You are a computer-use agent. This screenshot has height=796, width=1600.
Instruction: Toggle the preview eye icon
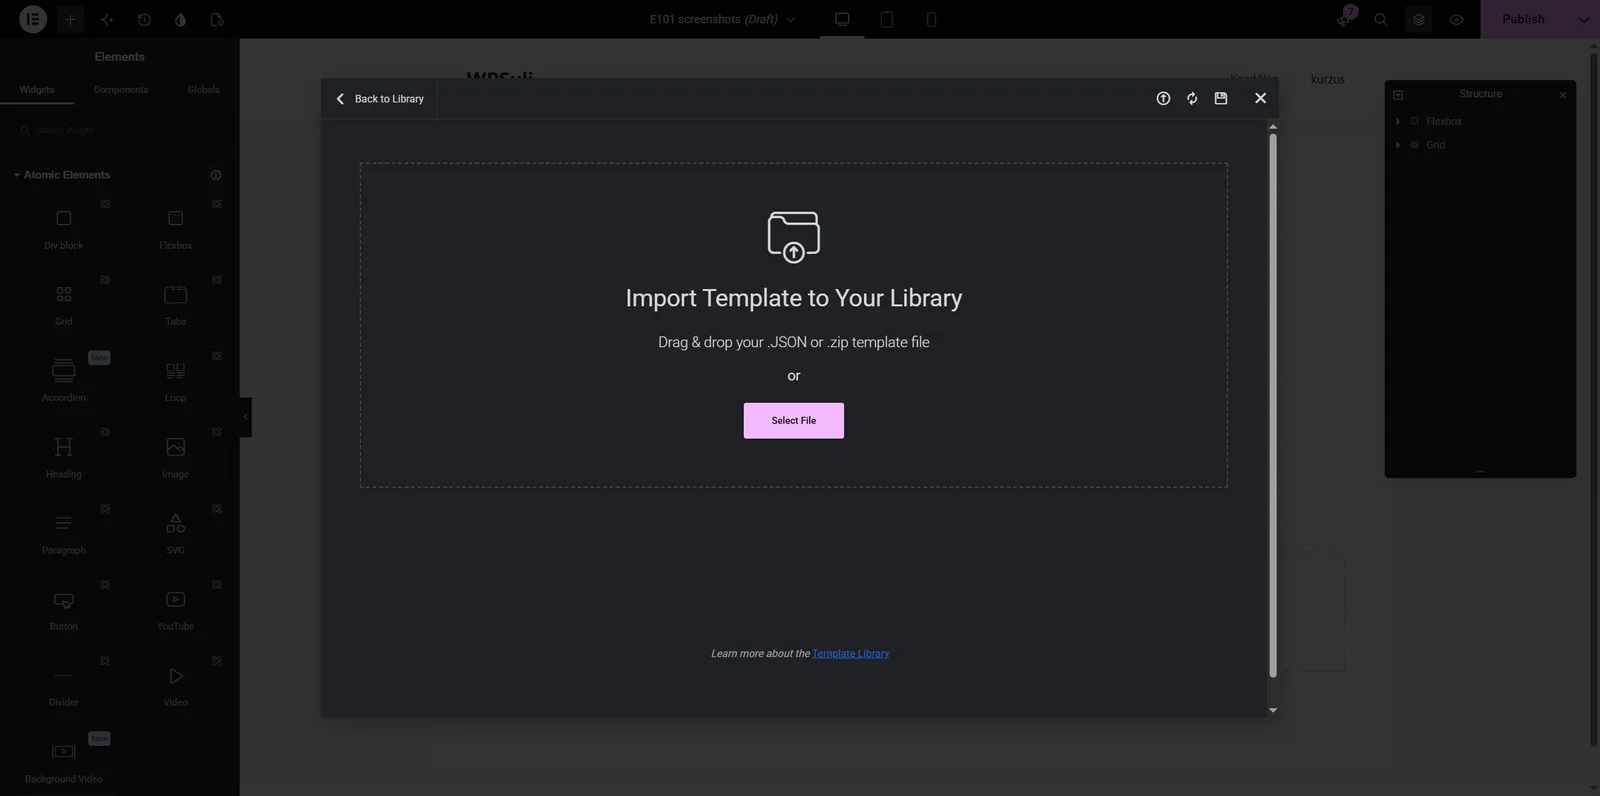click(1456, 19)
